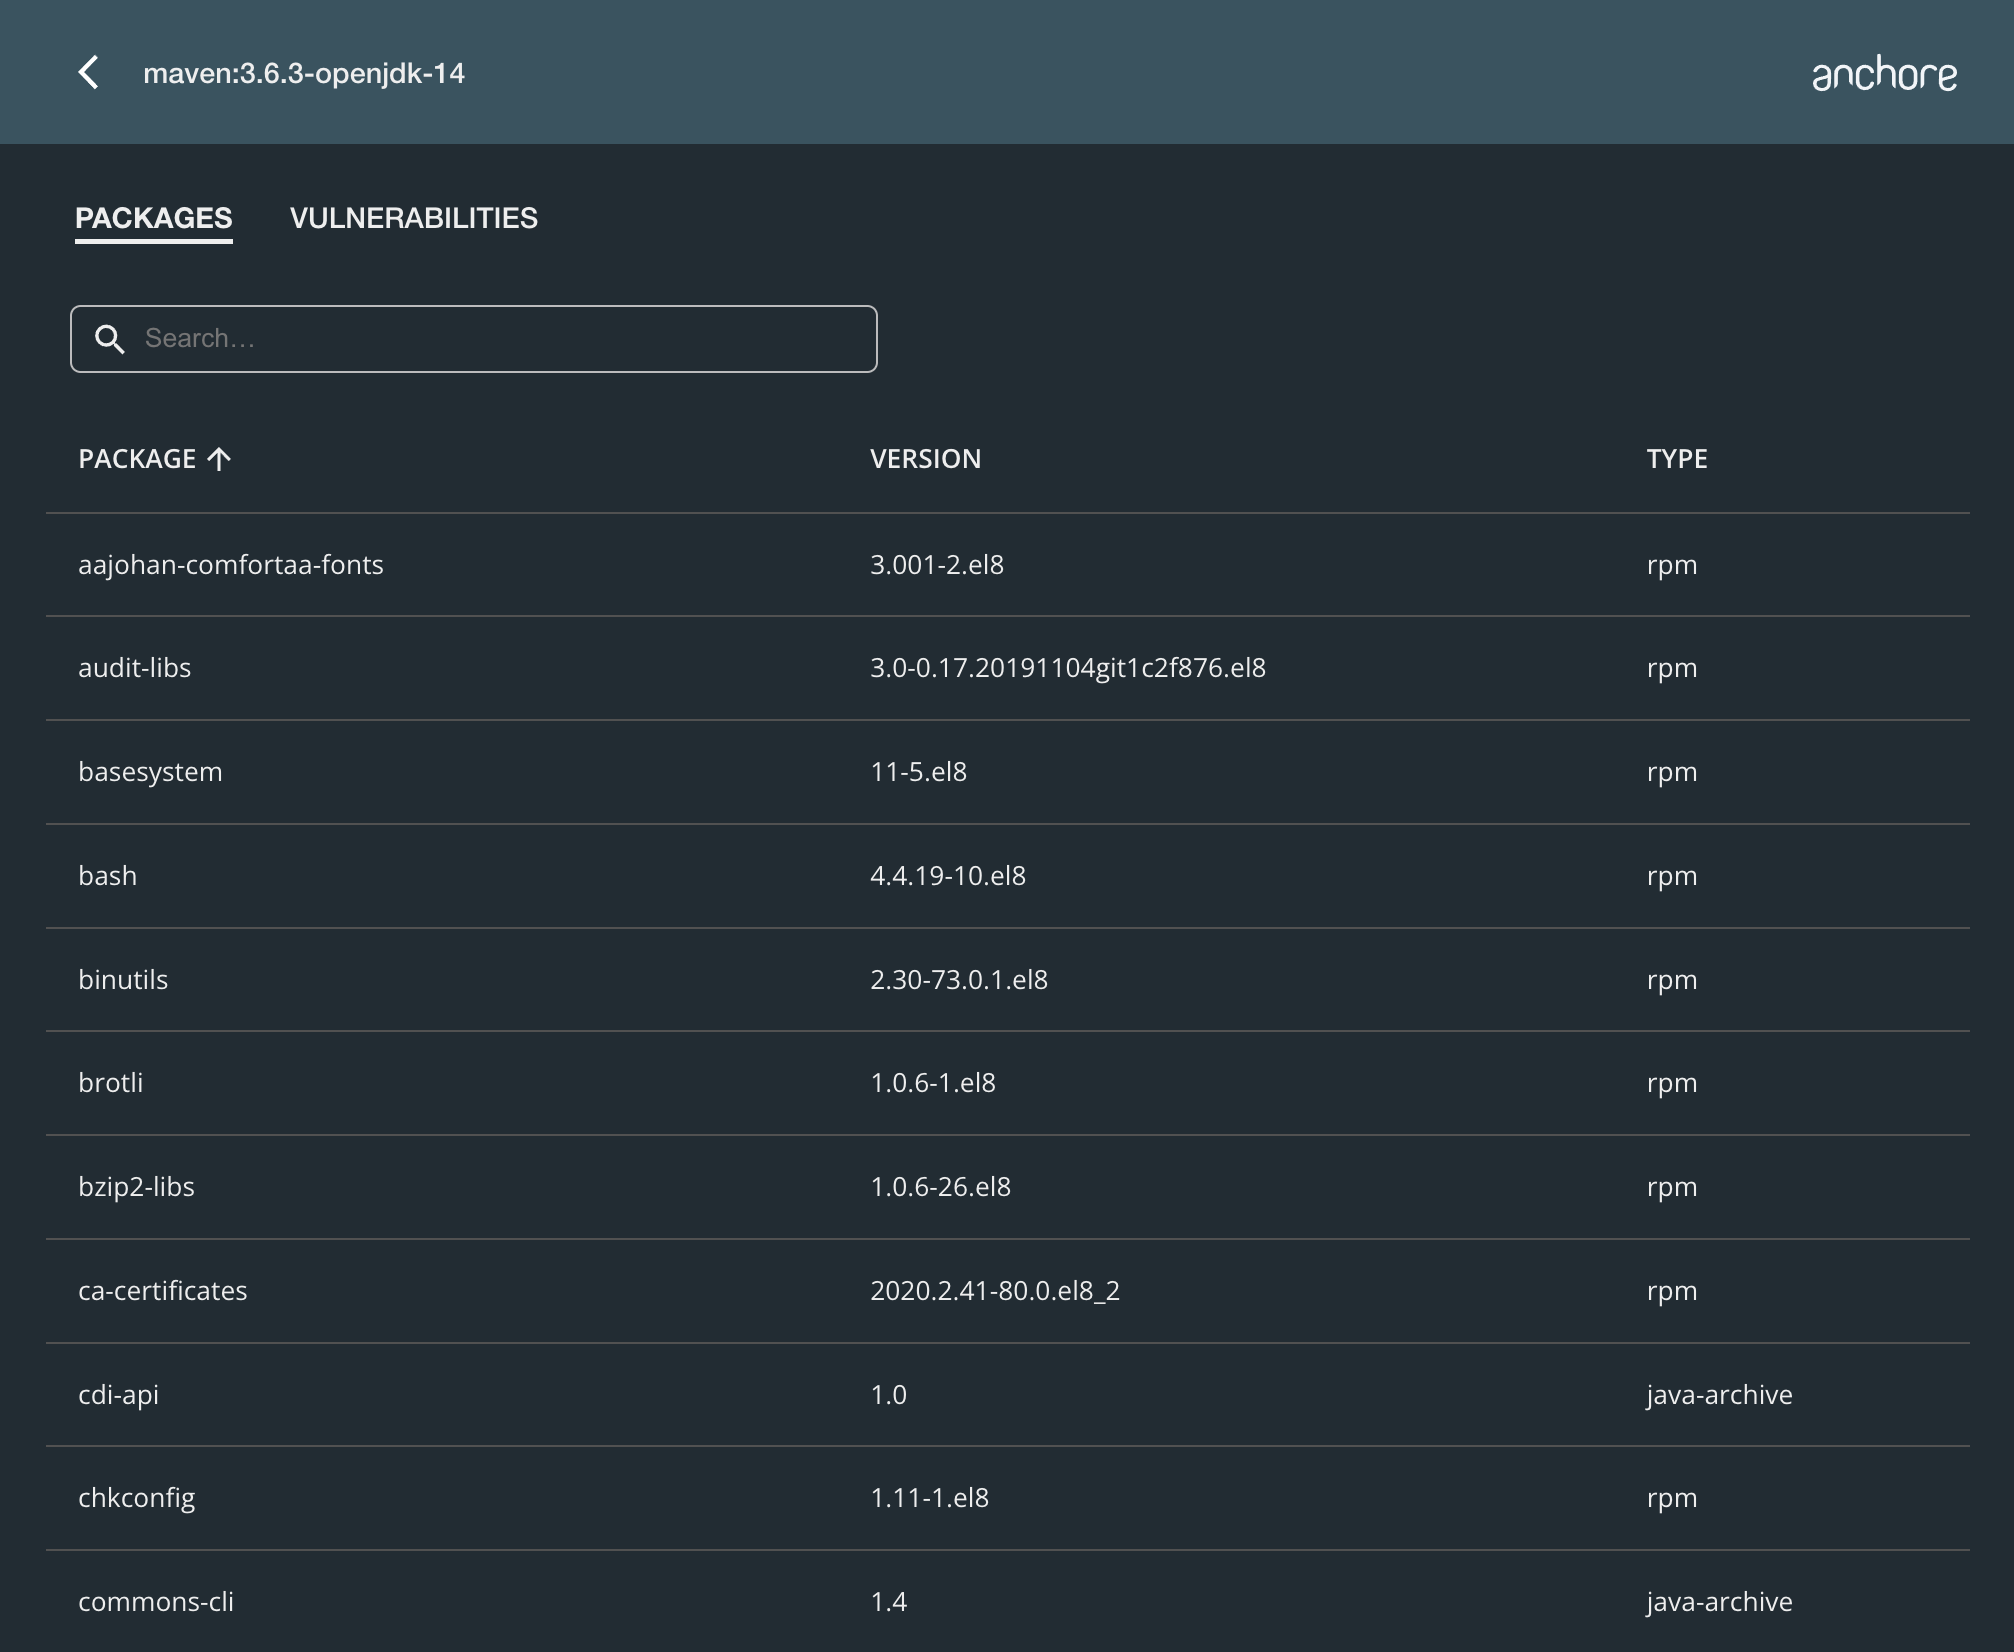Switch to the VULNERABILITIES tab
This screenshot has width=2014, height=1652.
point(414,217)
